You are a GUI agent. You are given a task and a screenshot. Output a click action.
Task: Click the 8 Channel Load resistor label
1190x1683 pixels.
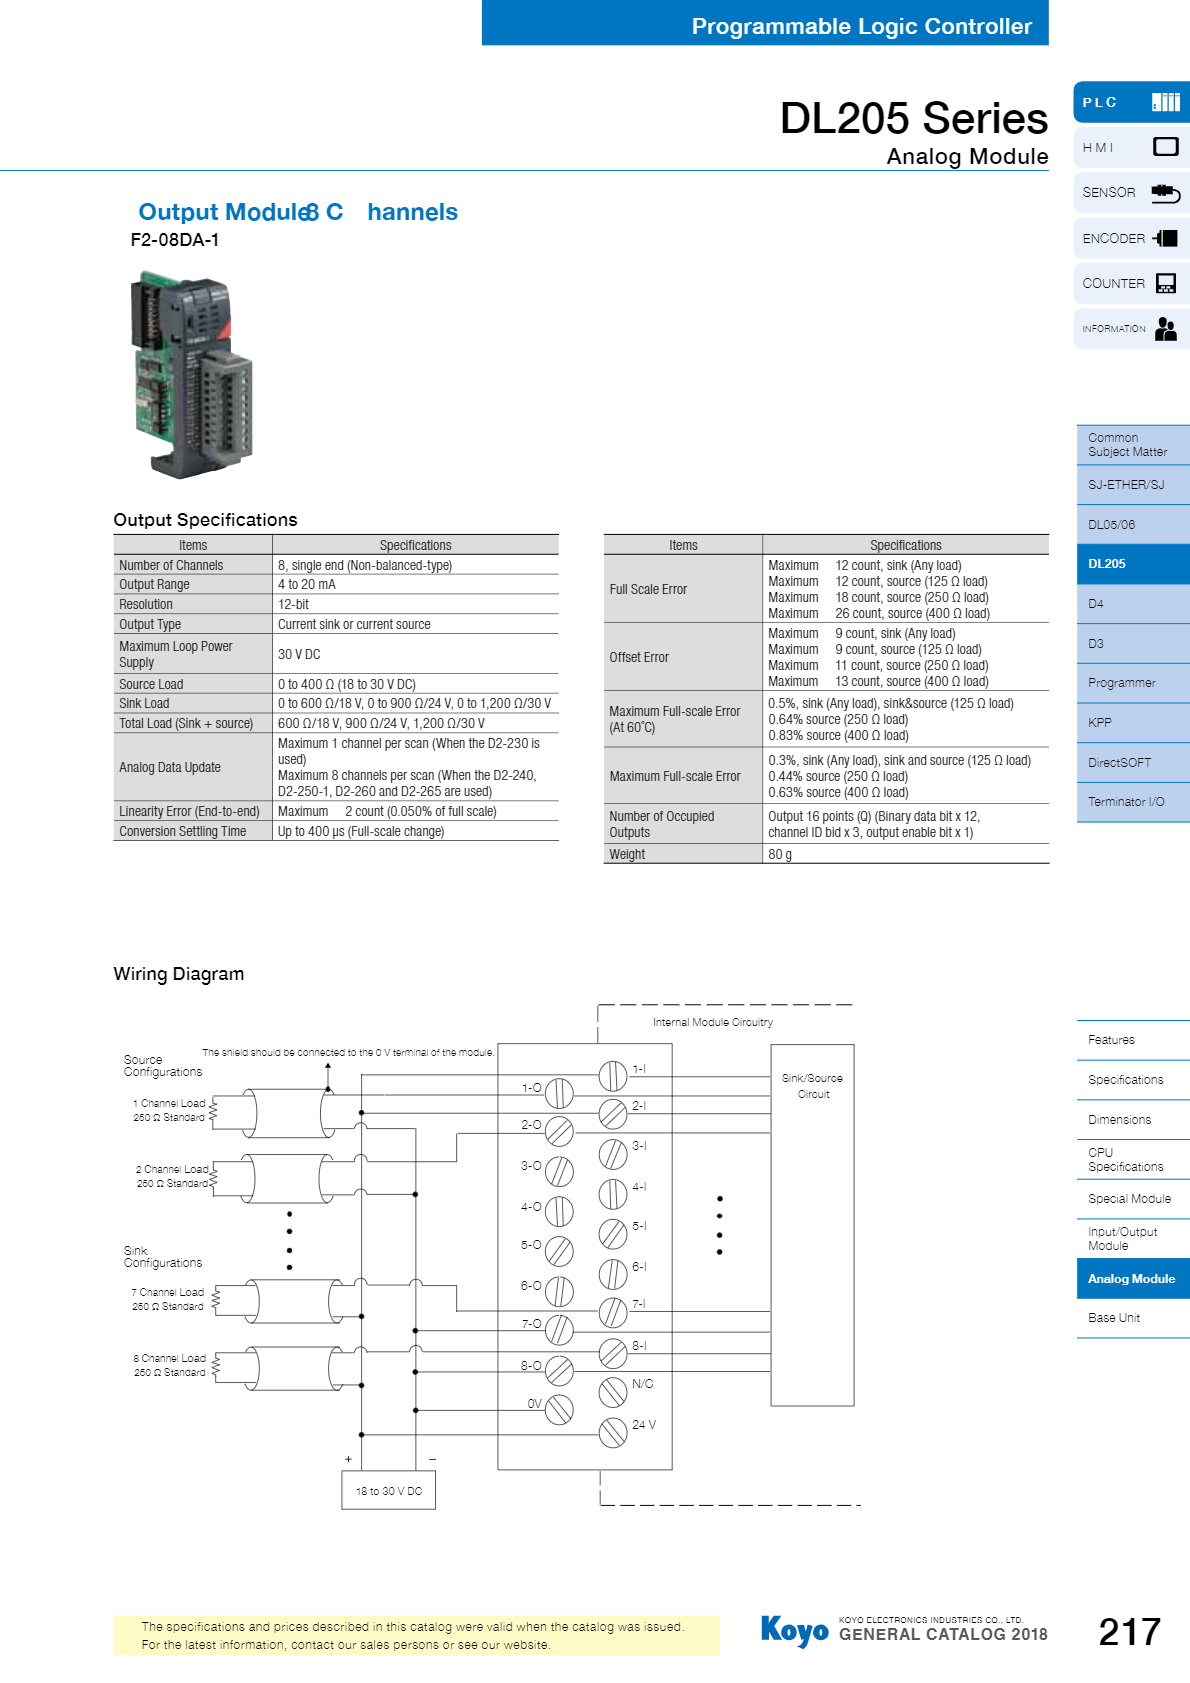[170, 1365]
